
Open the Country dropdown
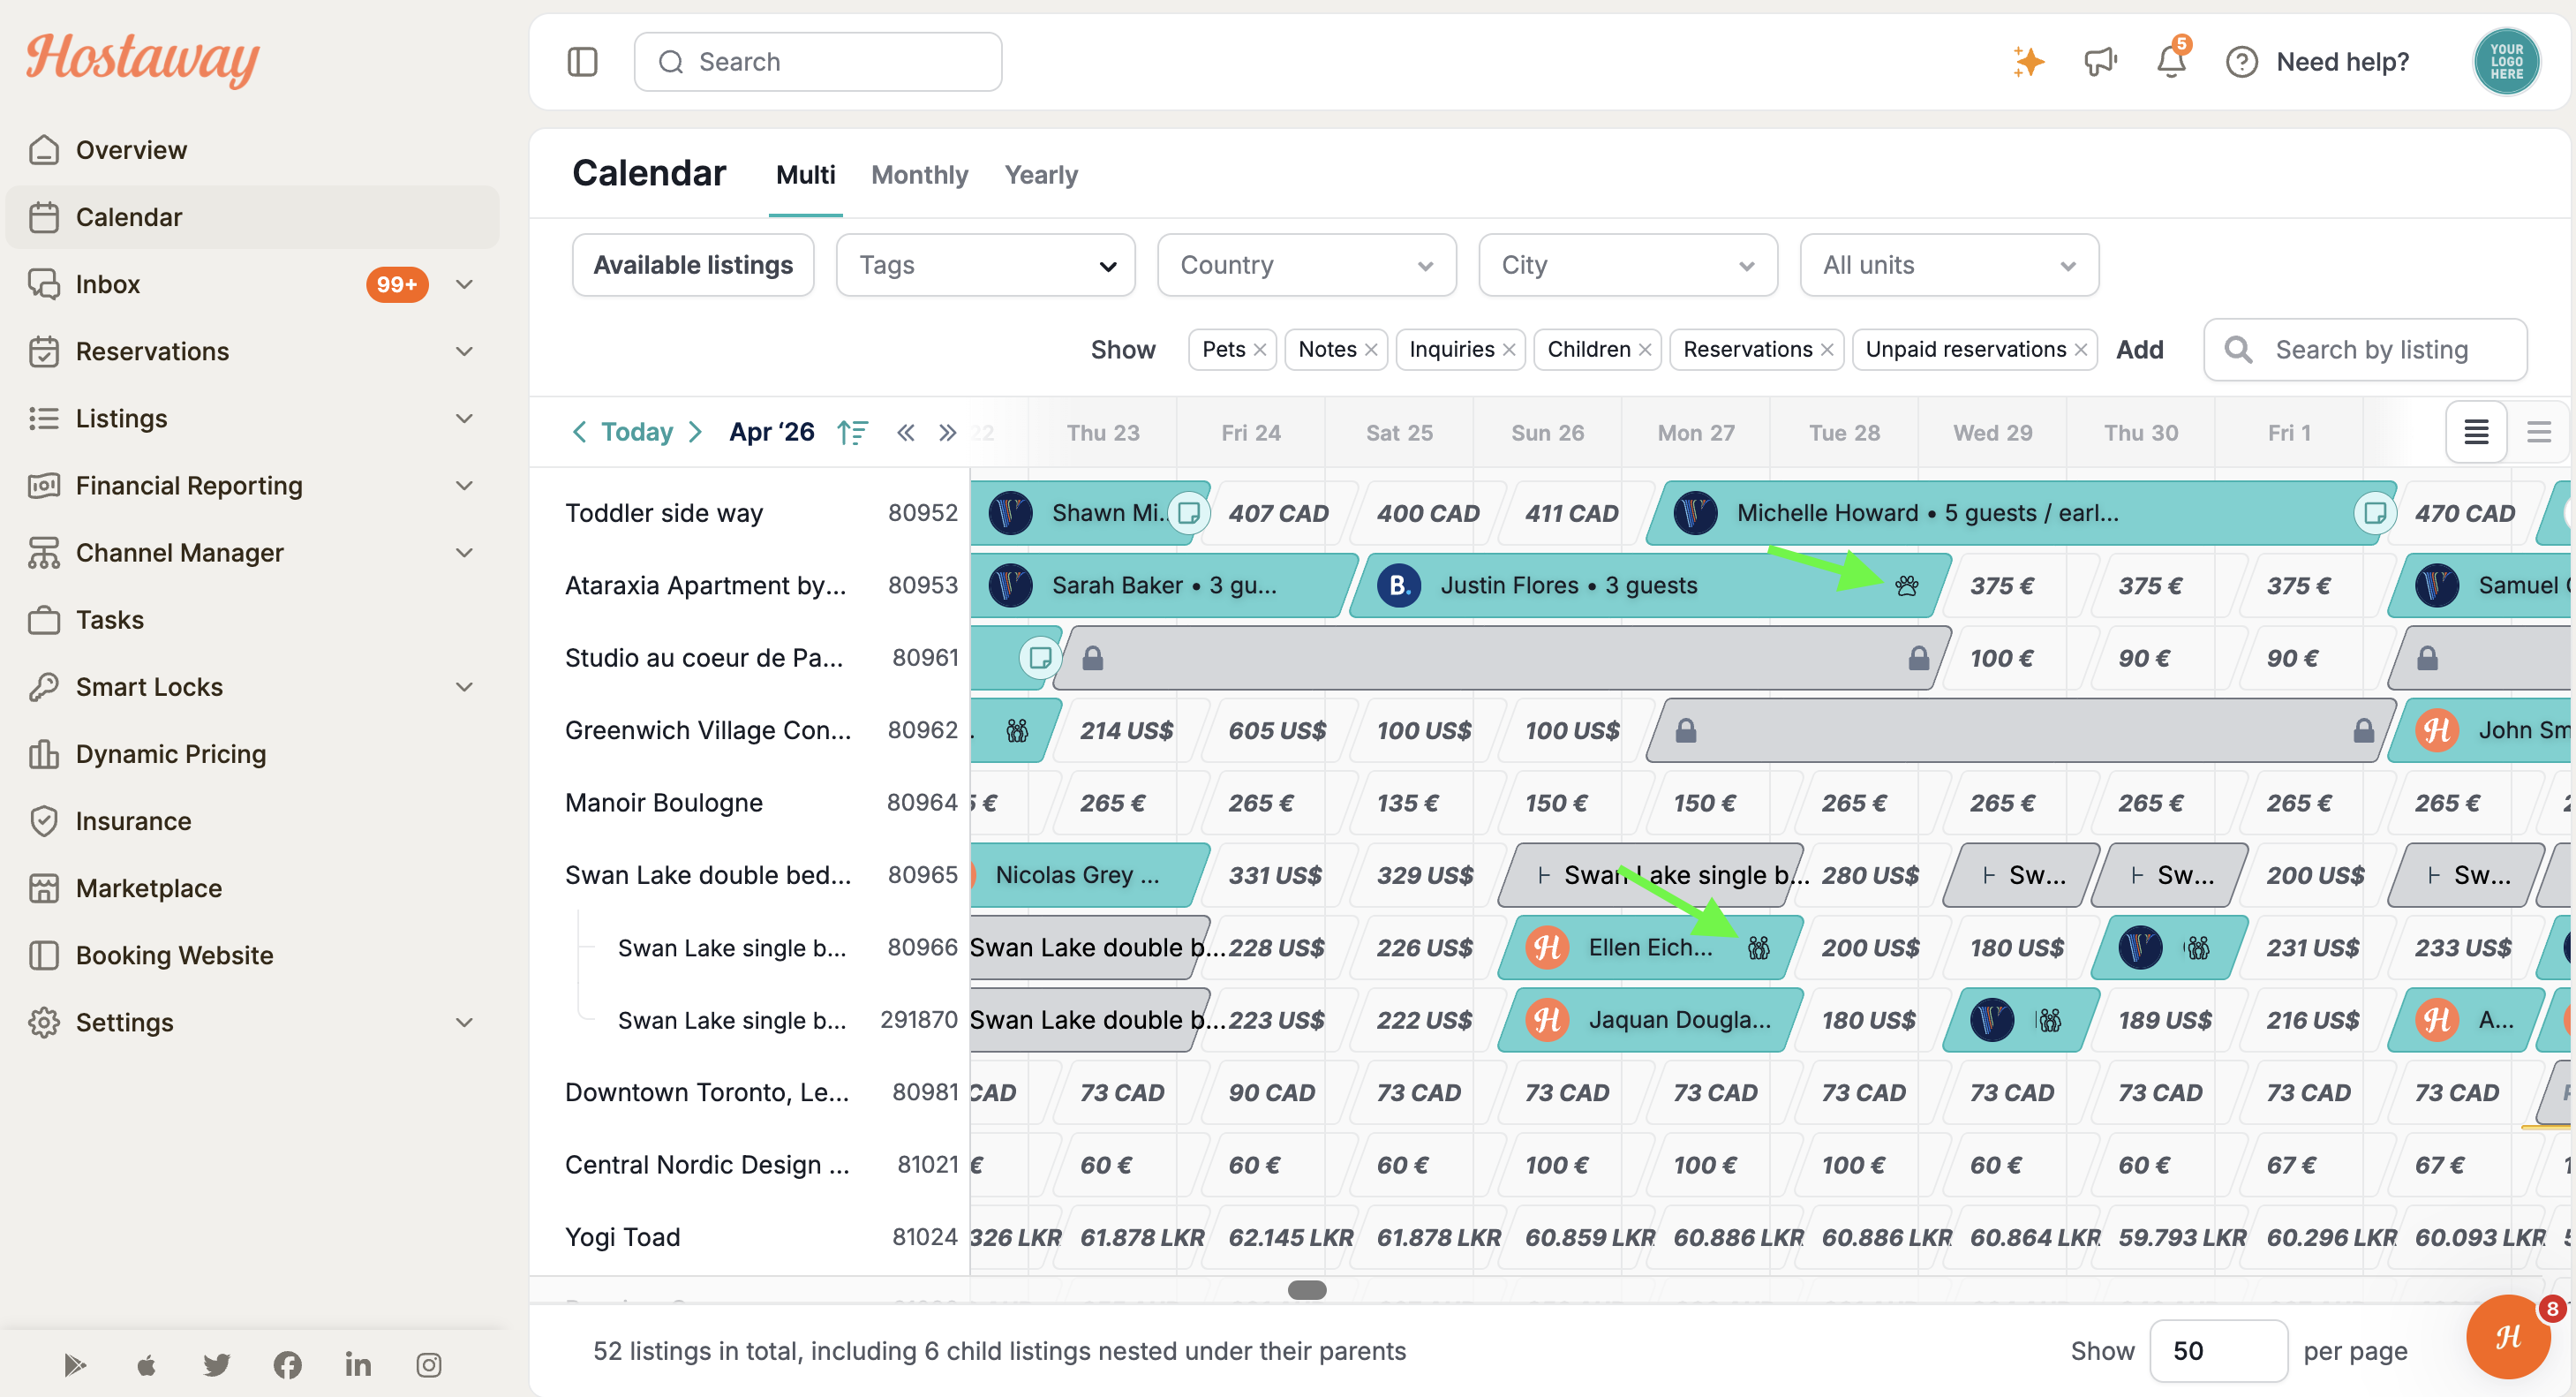[1306, 265]
